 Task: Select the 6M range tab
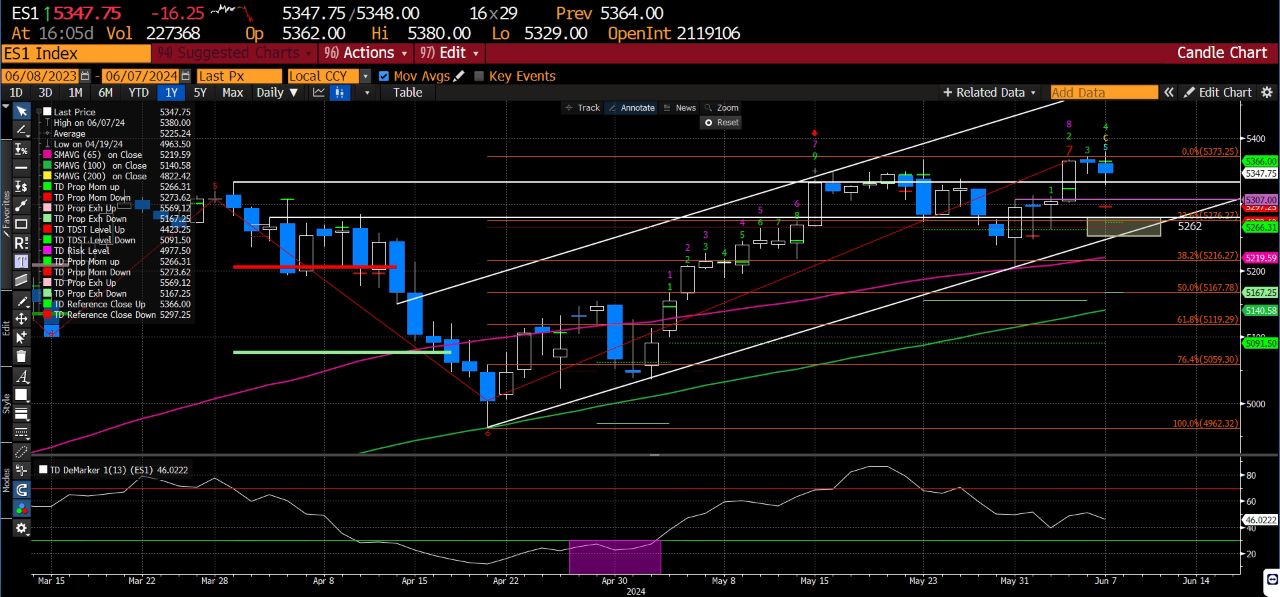(x=105, y=92)
